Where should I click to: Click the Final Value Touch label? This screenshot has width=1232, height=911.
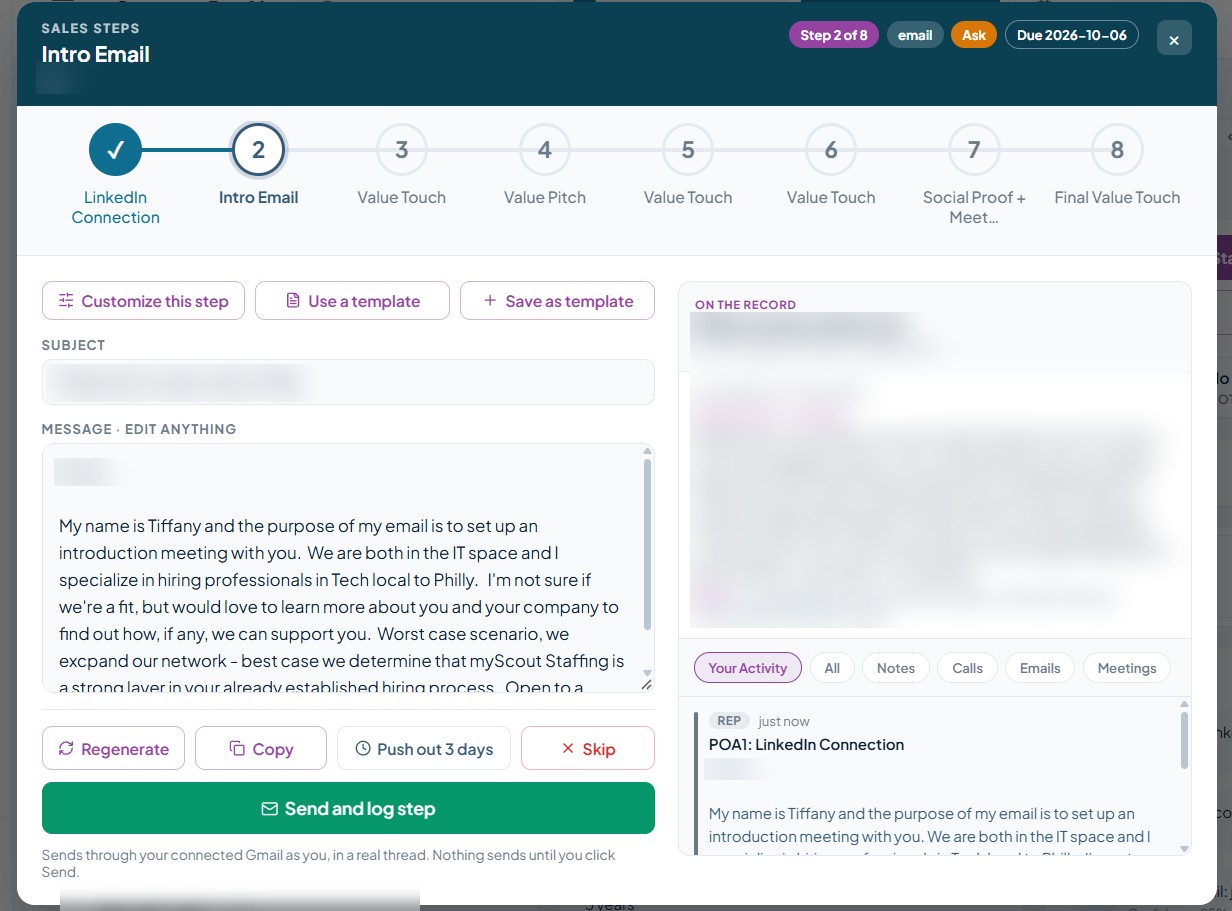tap(1117, 197)
